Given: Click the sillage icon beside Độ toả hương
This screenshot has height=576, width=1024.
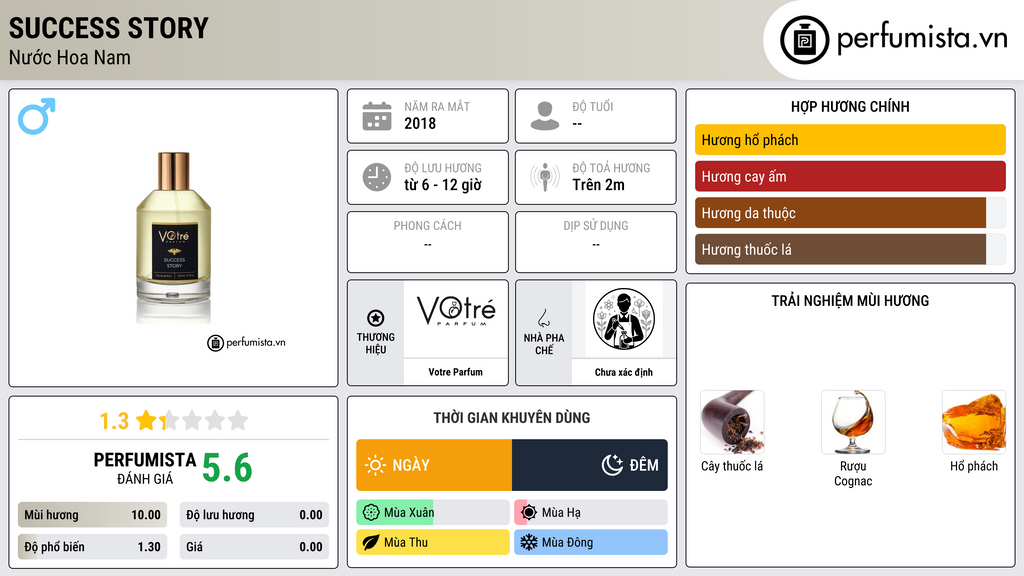Looking at the screenshot, I should pos(545,177).
